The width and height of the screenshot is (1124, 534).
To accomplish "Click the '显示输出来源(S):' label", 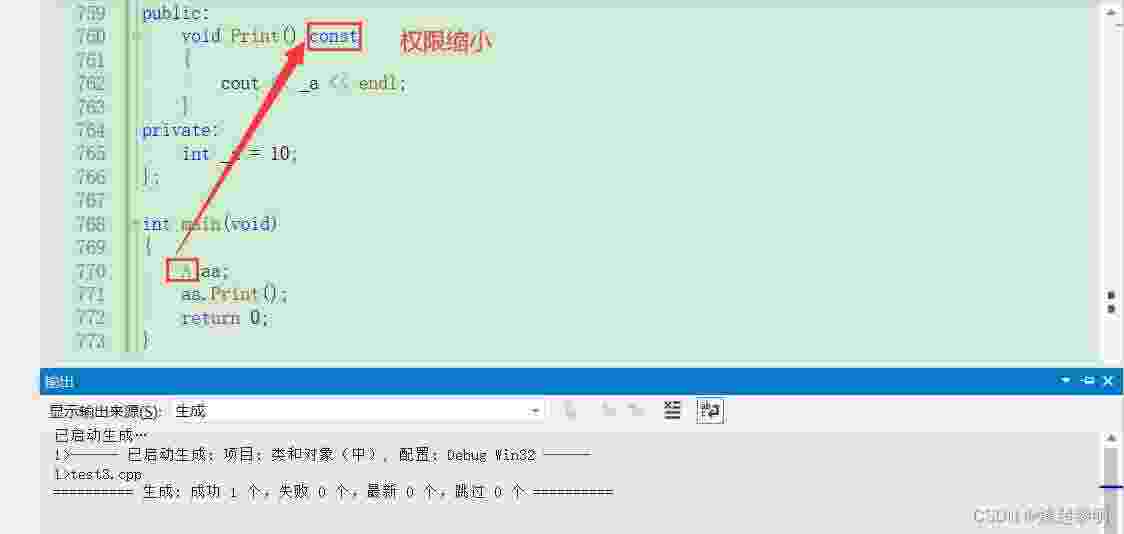I will point(106,411).
